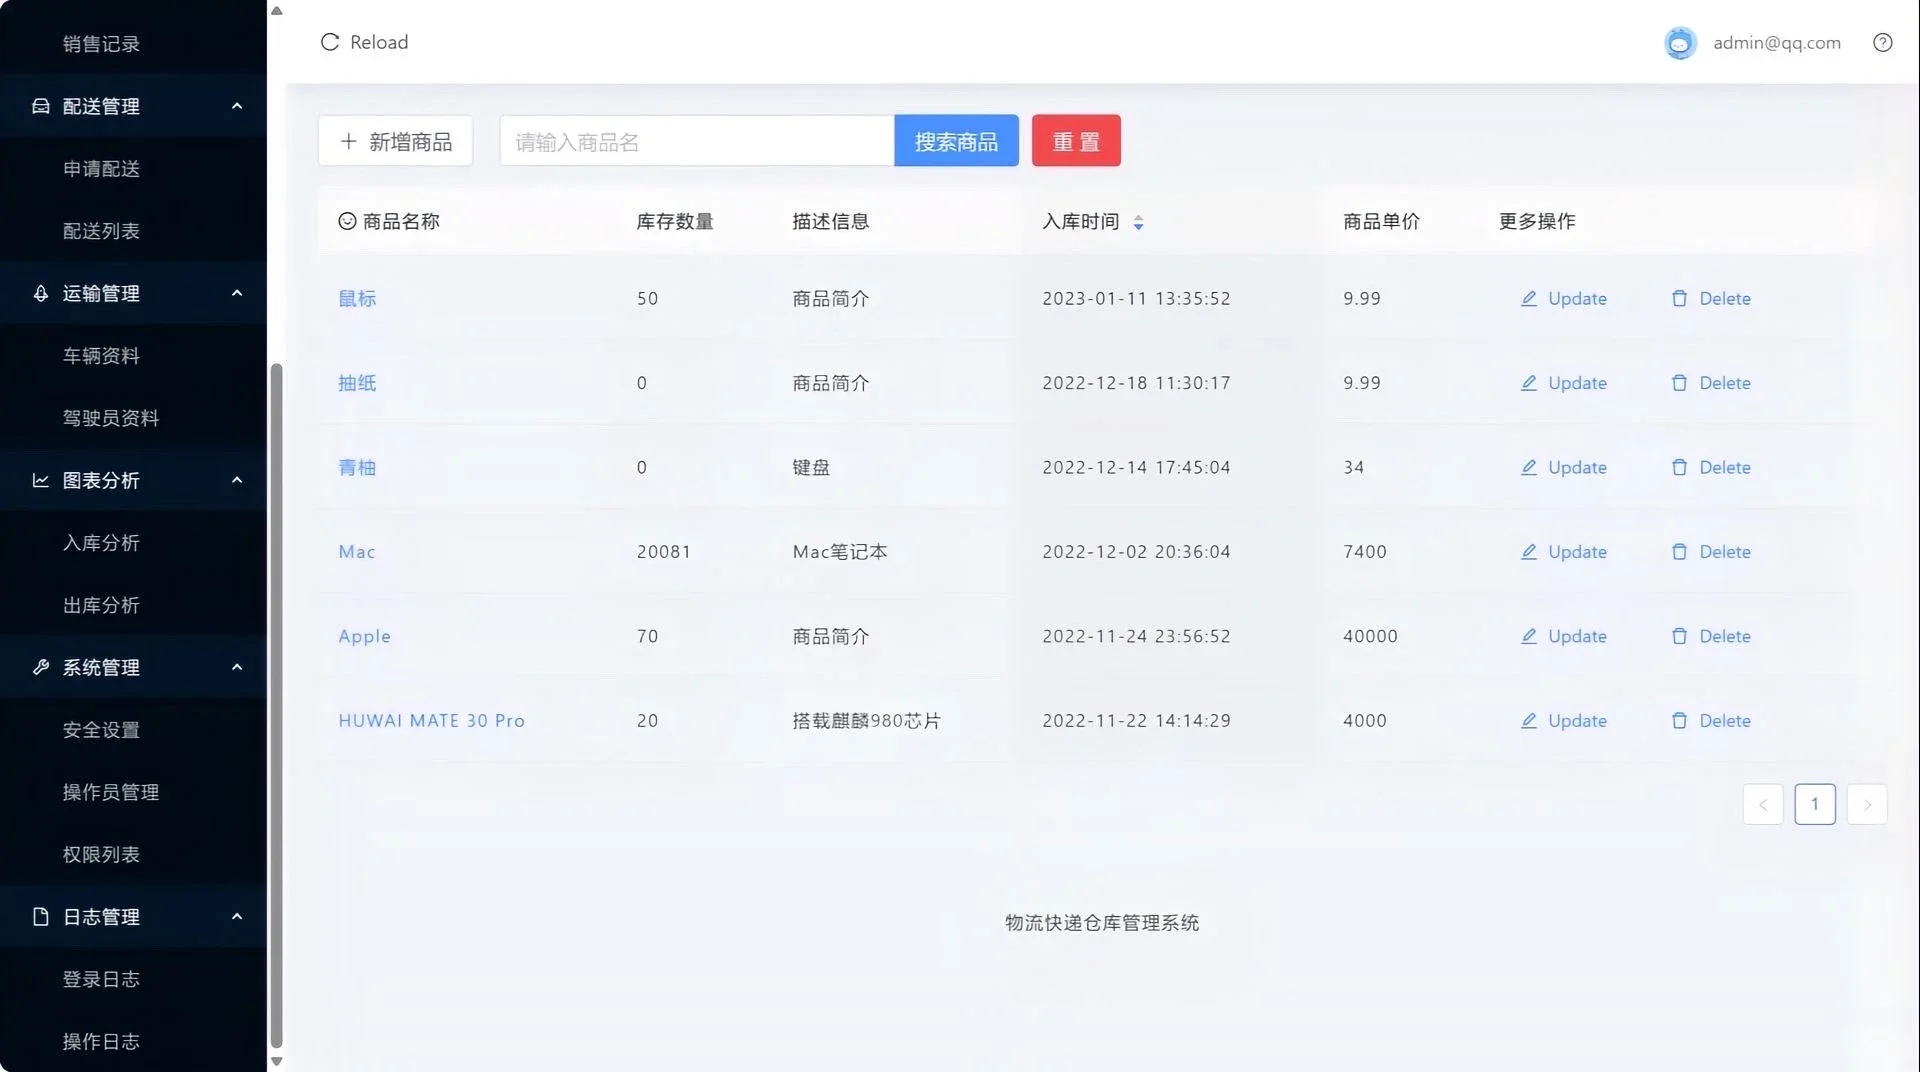This screenshot has width=1920, height=1072.
Task: Open the HUWAI MATE 30 Pro product link
Action: tap(431, 720)
